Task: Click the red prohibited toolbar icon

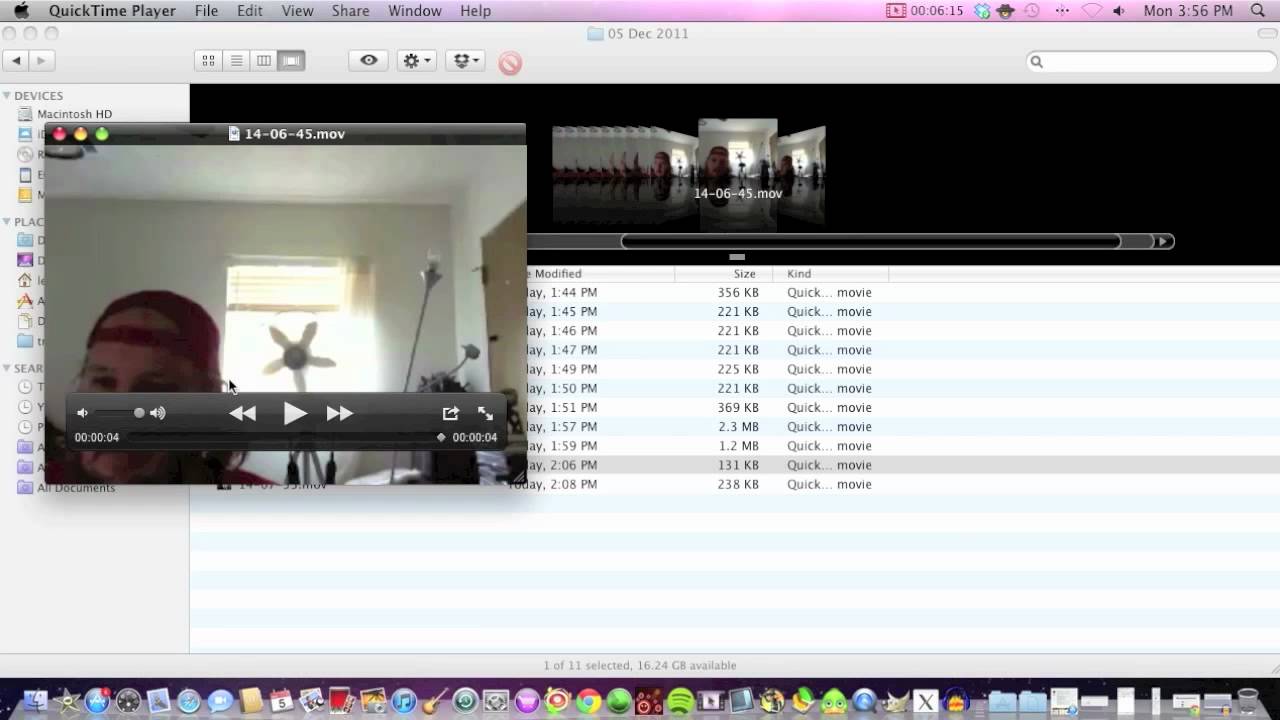Action: (x=510, y=63)
